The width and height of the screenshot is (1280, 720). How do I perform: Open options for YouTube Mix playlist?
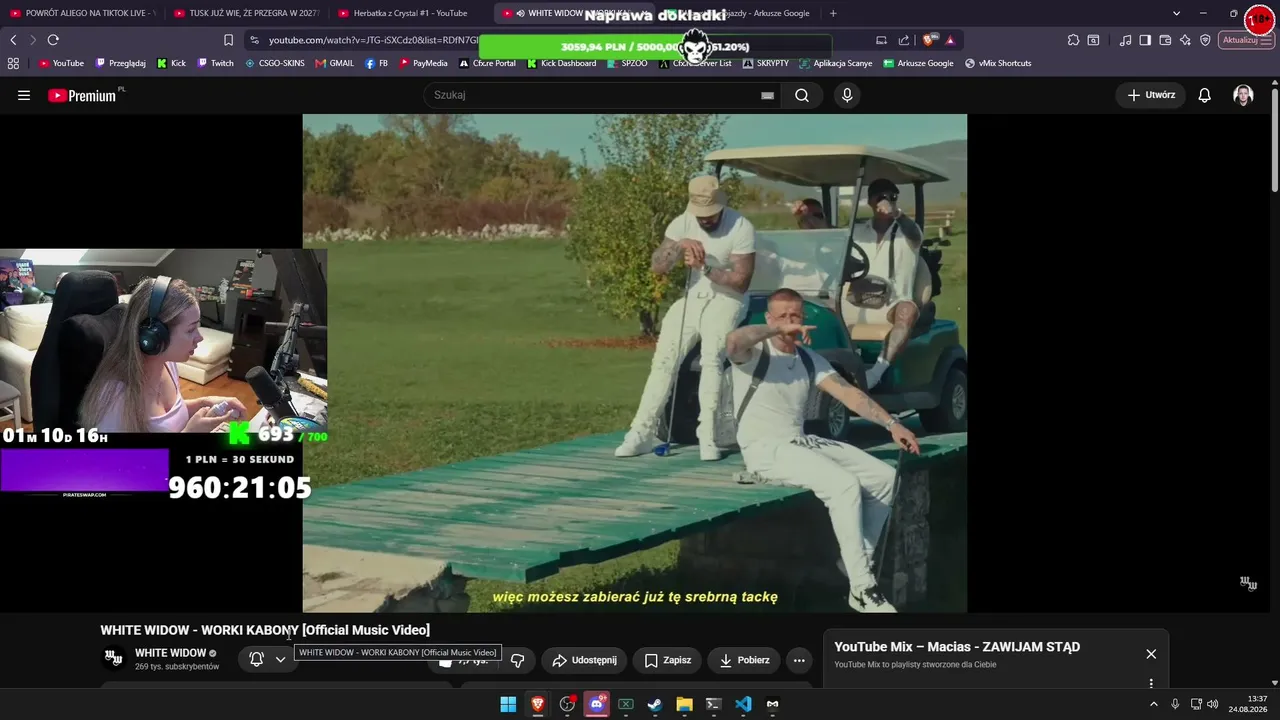tap(1151, 684)
